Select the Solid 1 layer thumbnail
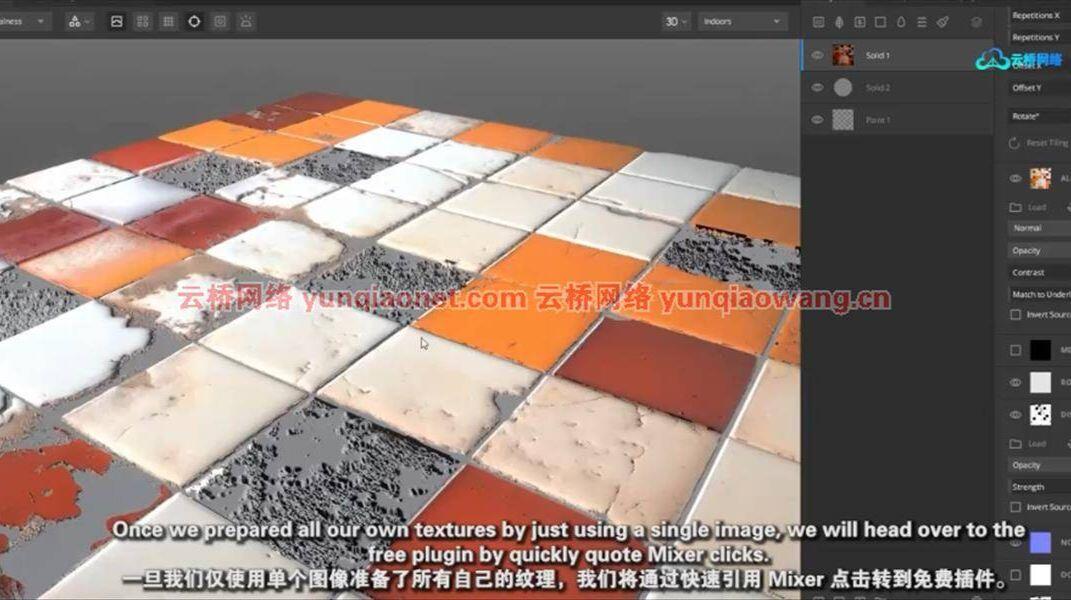 tap(843, 55)
